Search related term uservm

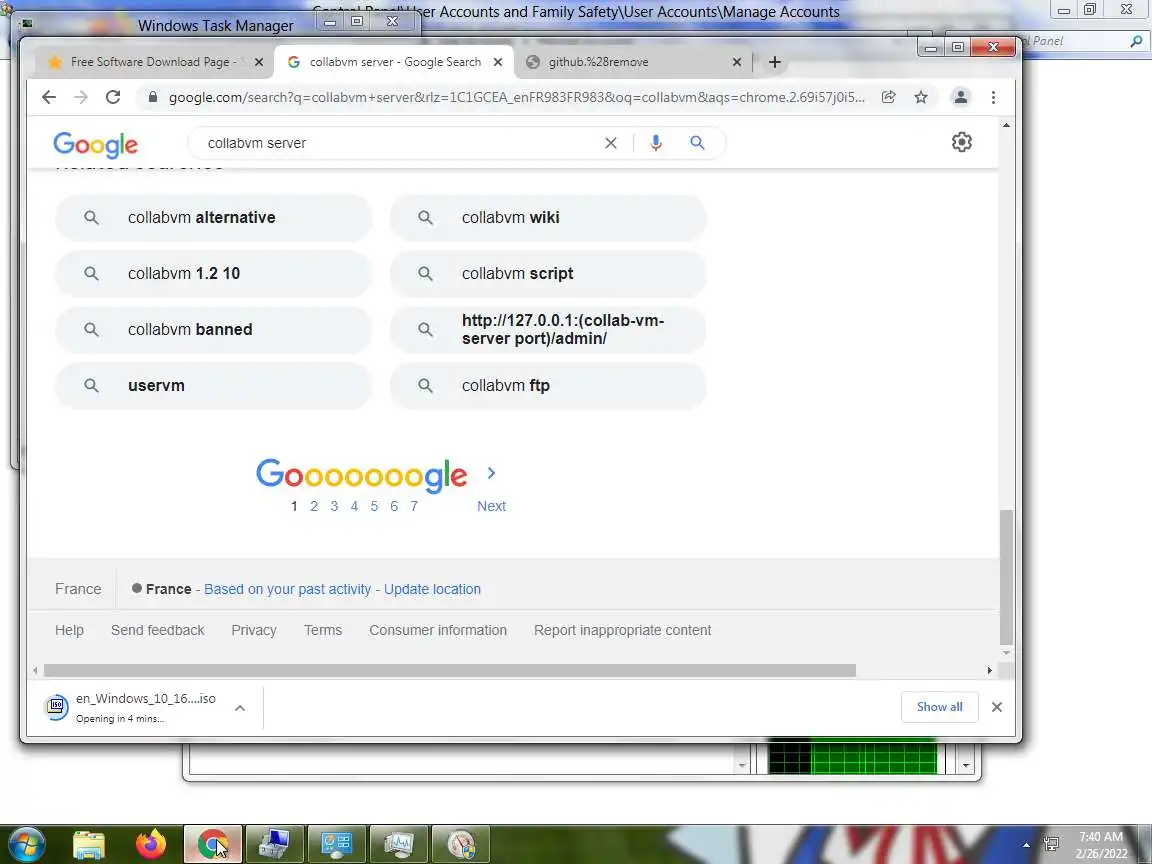(213, 385)
